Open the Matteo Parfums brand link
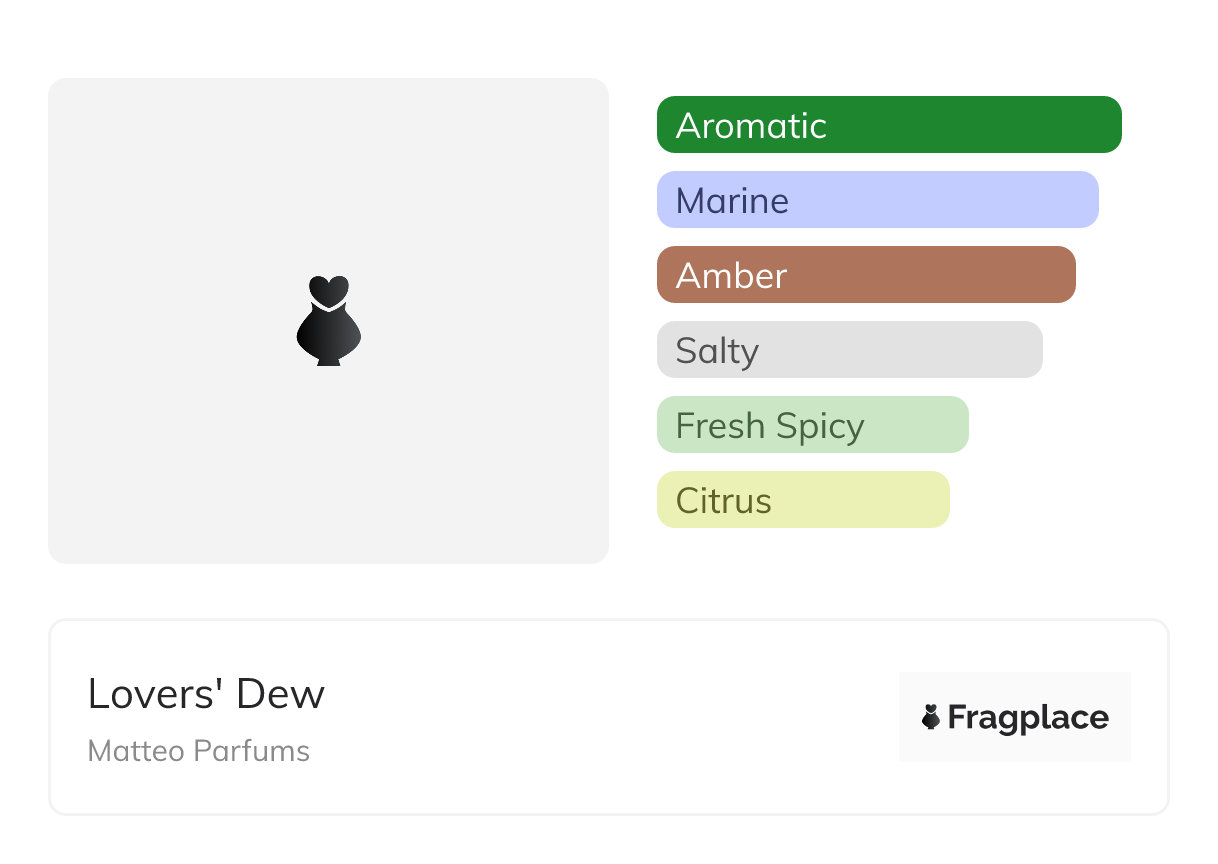Screen dimensions: 1218x864 (199, 751)
